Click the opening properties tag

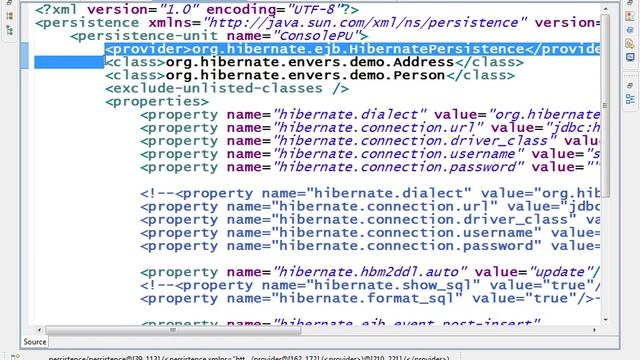pyautogui.click(x=157, y=101)
